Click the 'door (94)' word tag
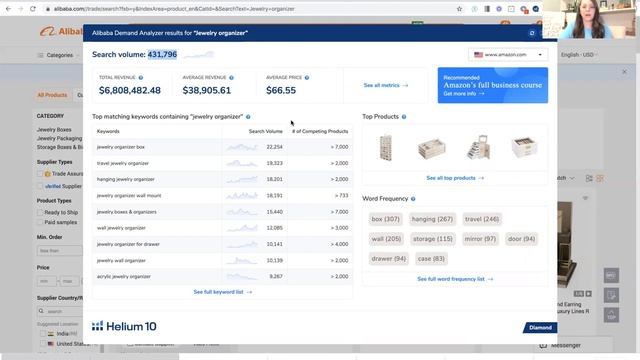Screen dimensions: 640x360 [521, 239]
